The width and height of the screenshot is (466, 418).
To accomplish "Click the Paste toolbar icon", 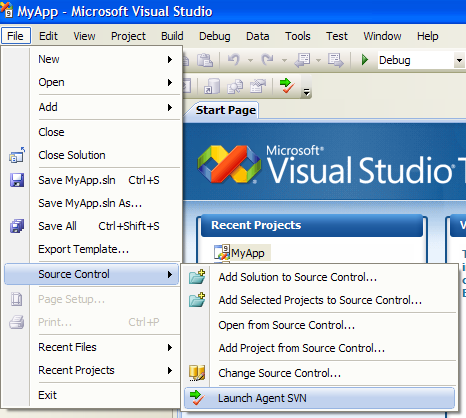I will [x=205, y=60].
